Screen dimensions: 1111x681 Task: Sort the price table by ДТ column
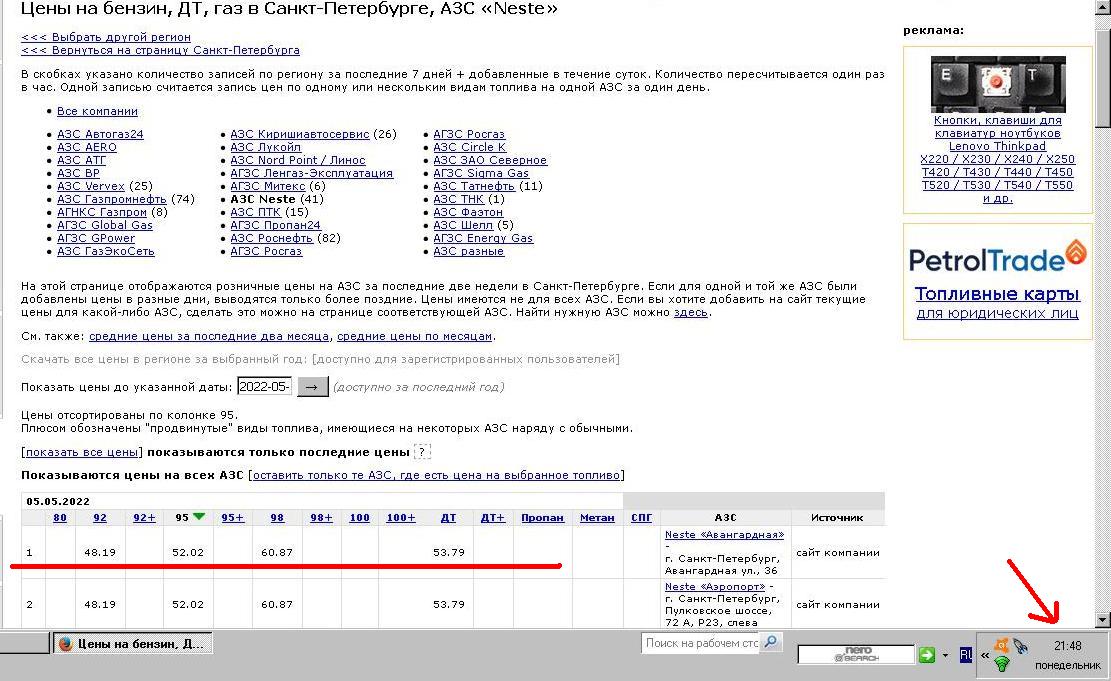[x=448, y=518]
